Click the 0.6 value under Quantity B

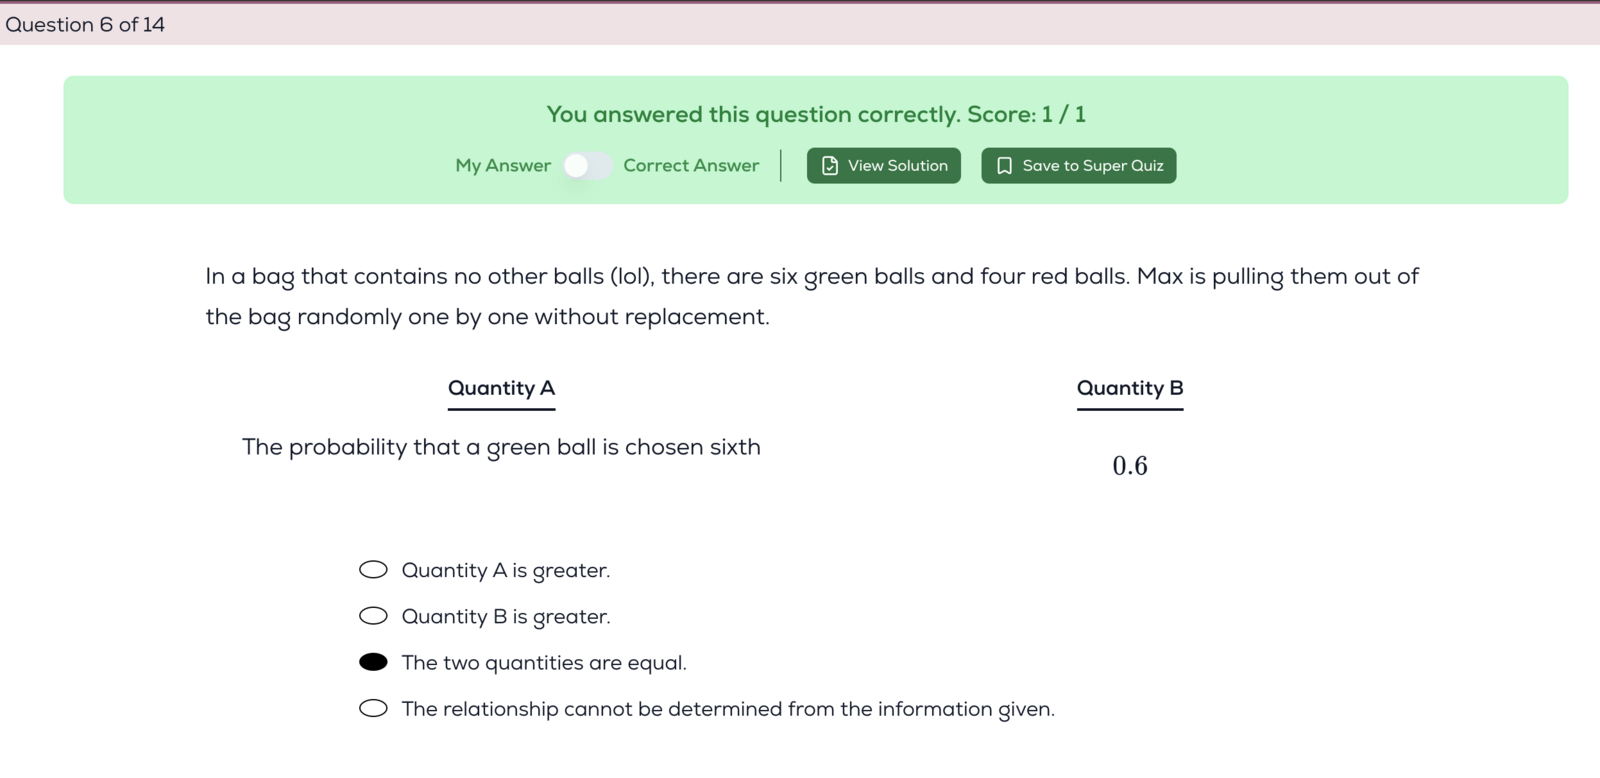[x=1130, y=466]
